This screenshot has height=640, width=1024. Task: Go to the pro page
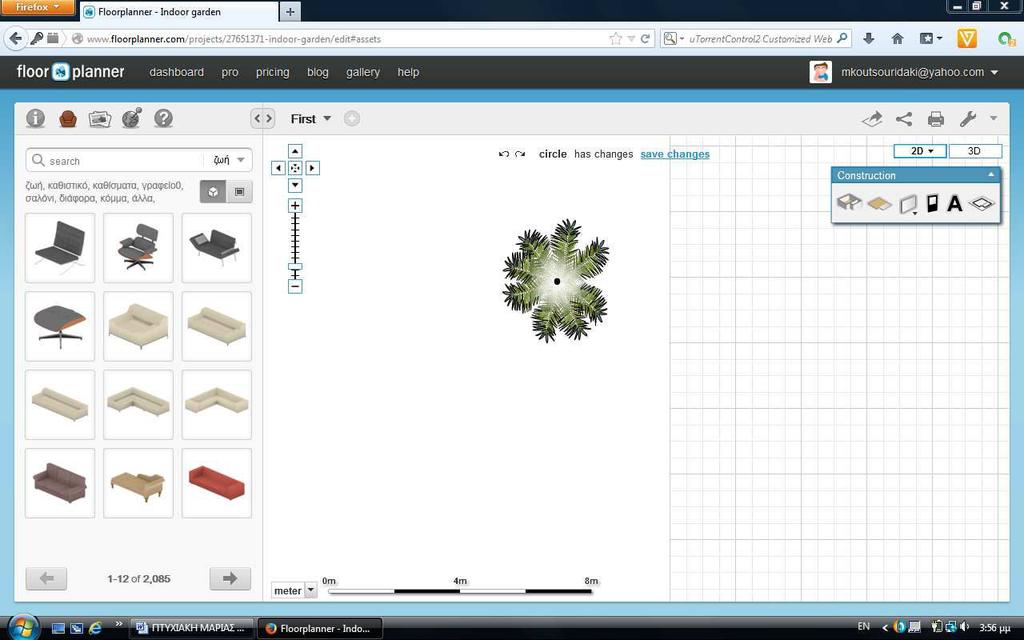(x=230, y=72)
